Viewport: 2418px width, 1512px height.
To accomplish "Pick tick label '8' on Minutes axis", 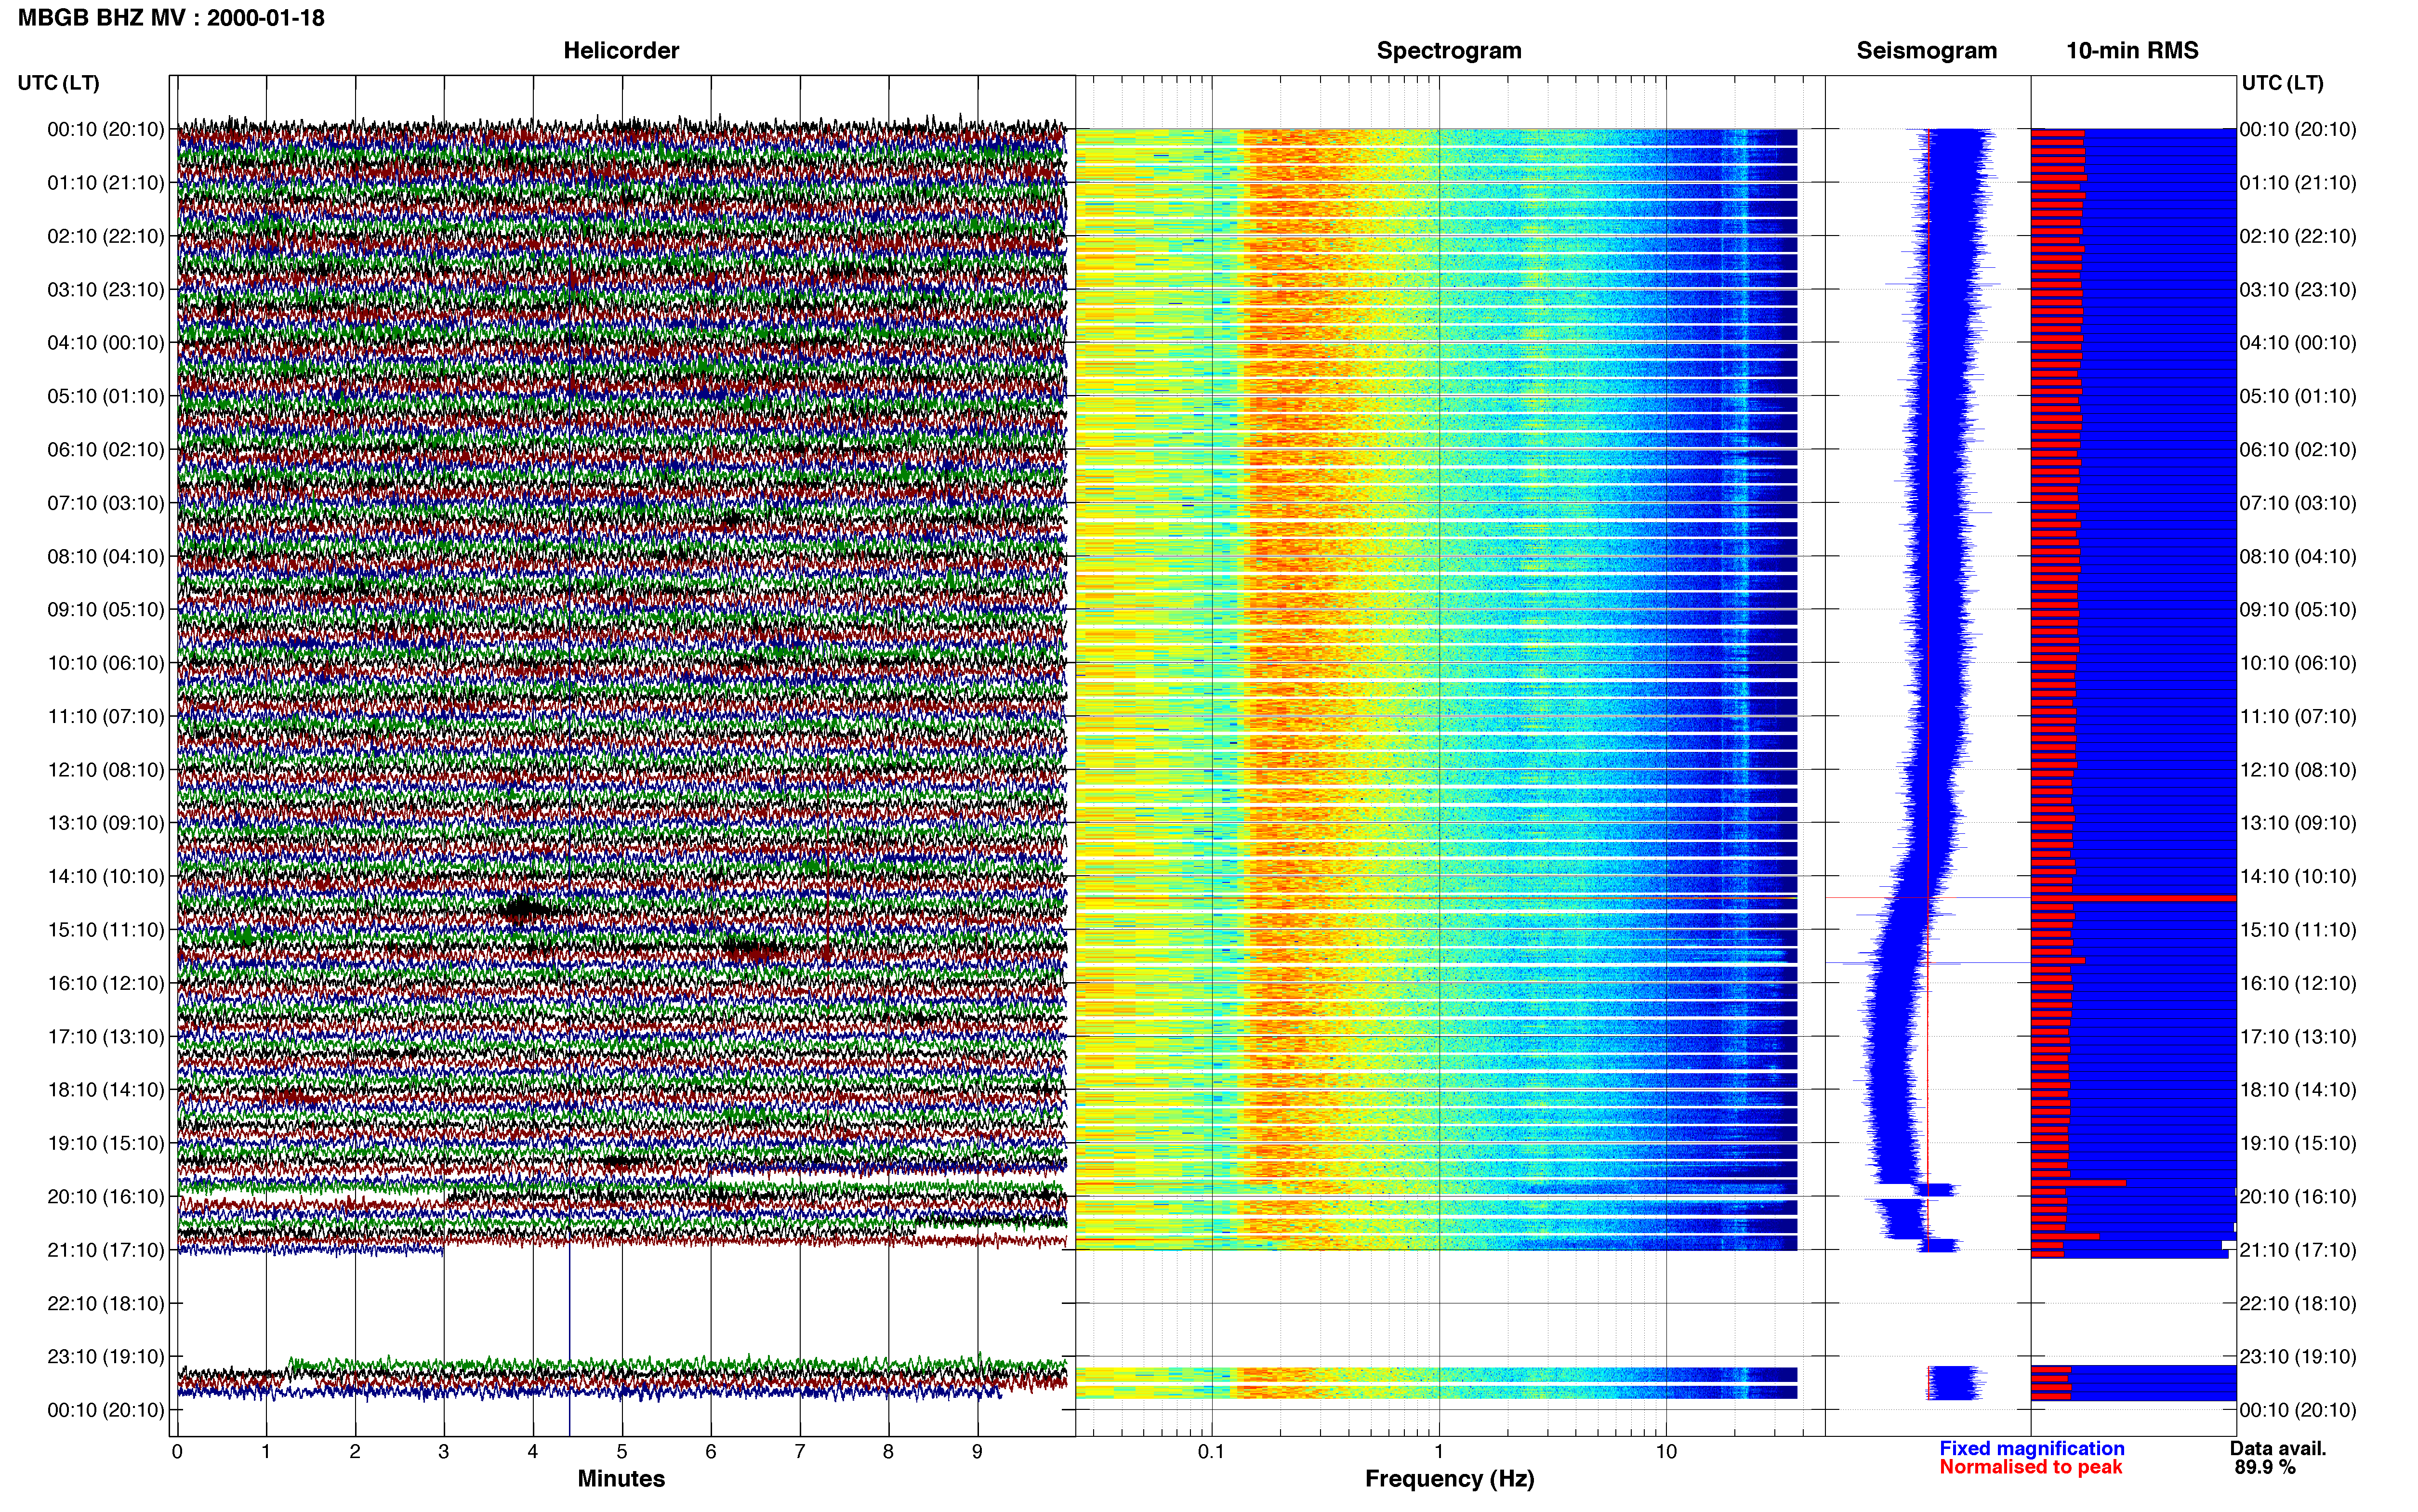I will pyautogui.click(x=888, y=1452).
